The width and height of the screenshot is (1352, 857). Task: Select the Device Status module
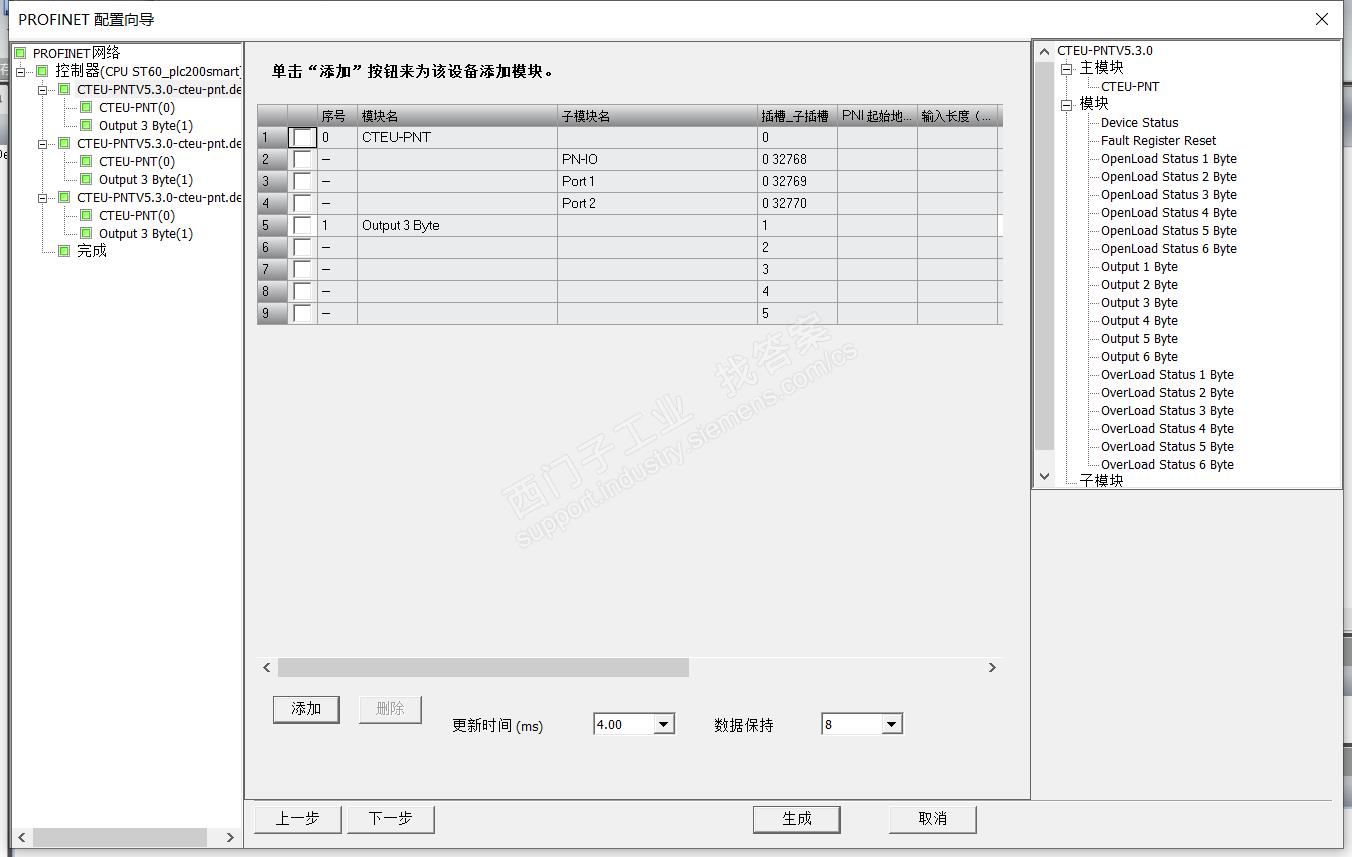coord(1139,122)
